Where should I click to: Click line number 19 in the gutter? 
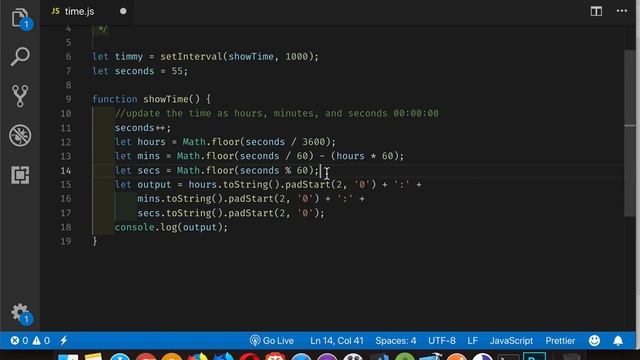(x=65, y=241)
